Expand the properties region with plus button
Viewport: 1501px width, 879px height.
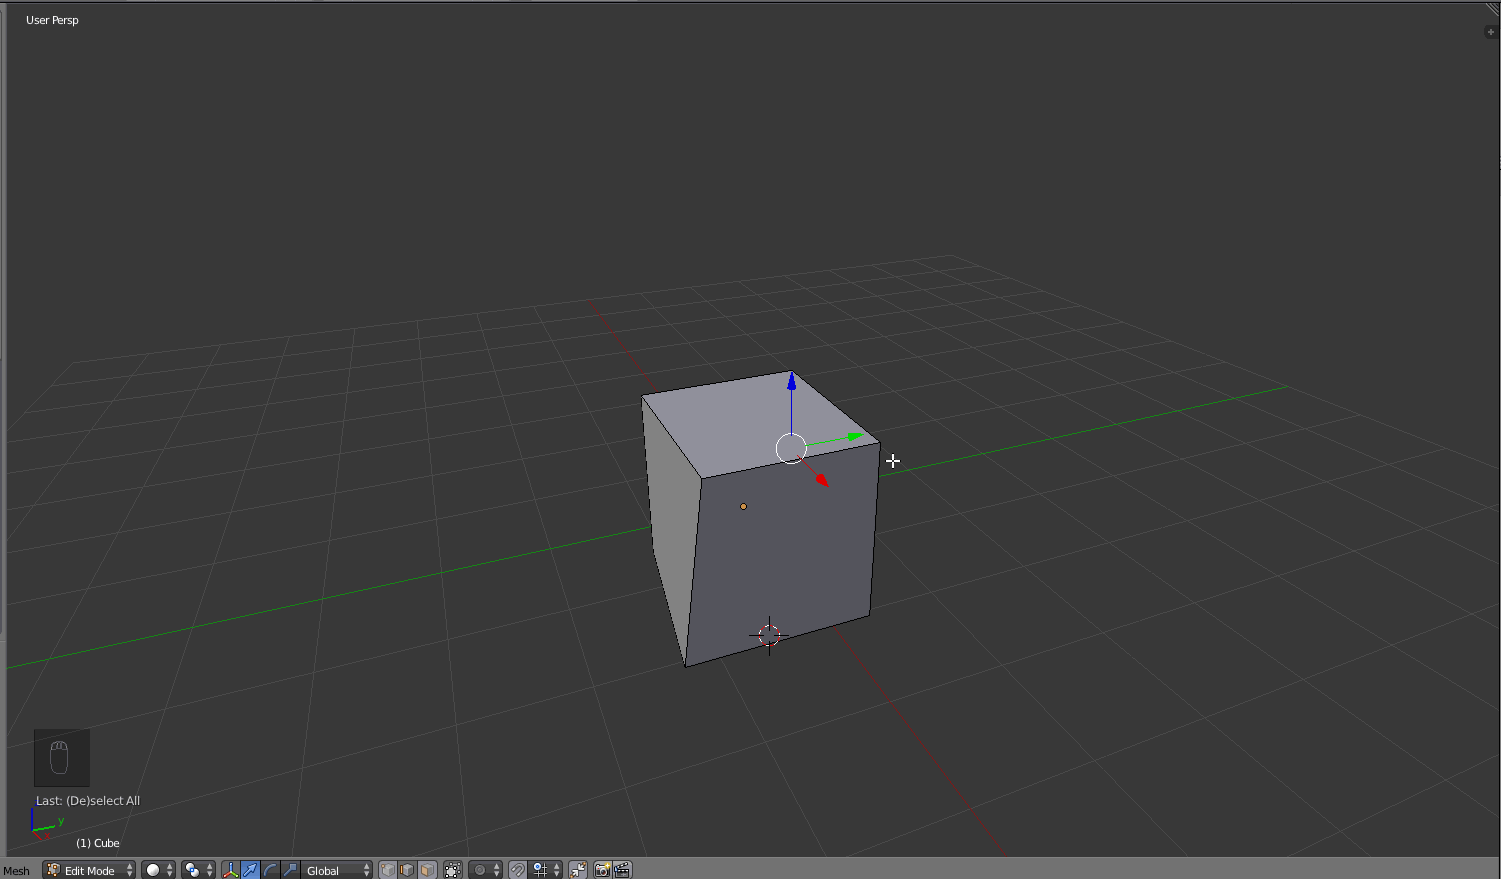click(x=1491, y=32)
